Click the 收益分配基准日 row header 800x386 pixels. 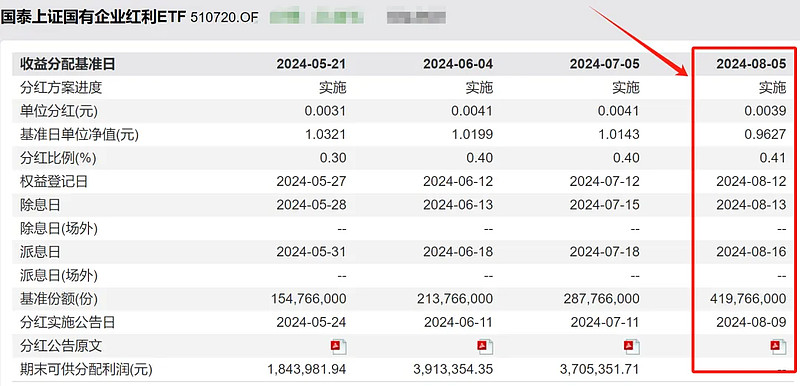click(x=67, y=64)
